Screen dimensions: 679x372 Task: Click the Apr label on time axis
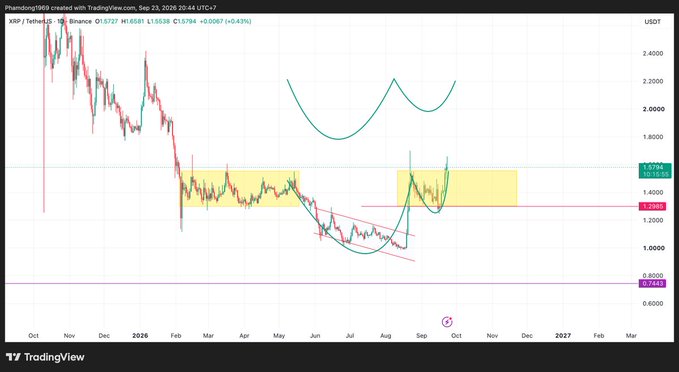244,336
